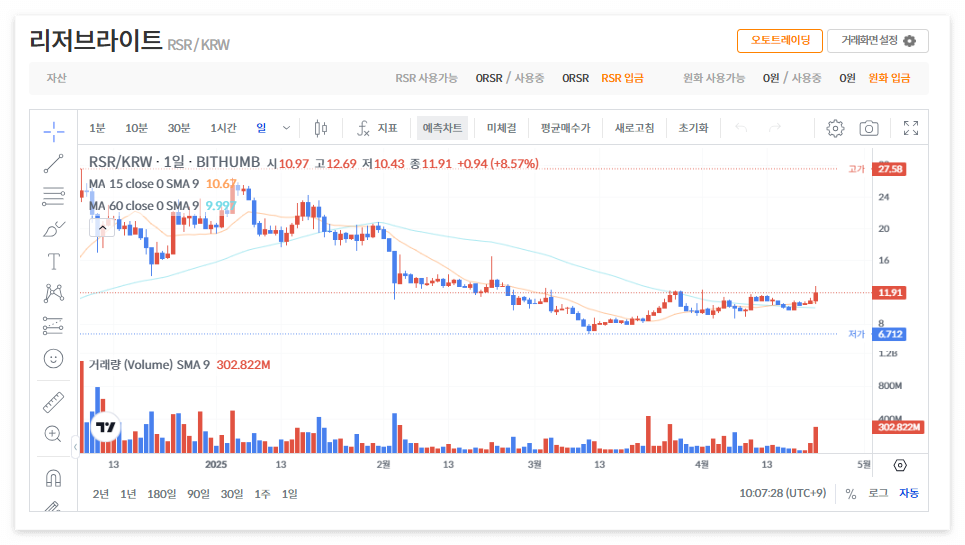Expand the left toolbar collapse arrow
This screenshot has height=545, width=965.
pyautogui.click(x=75, y=447)
